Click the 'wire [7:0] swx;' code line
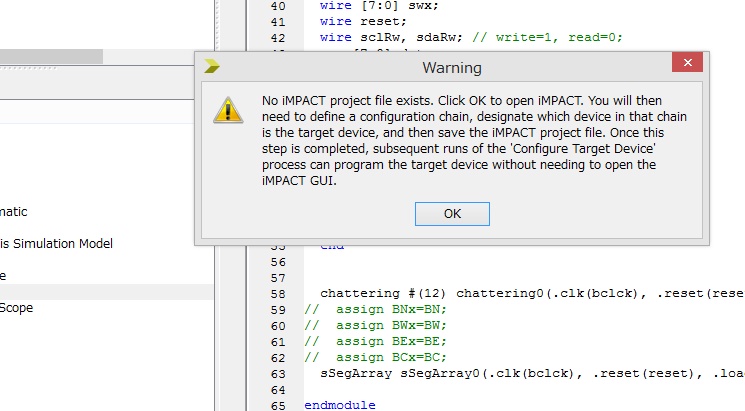 [x=366, y=5]
